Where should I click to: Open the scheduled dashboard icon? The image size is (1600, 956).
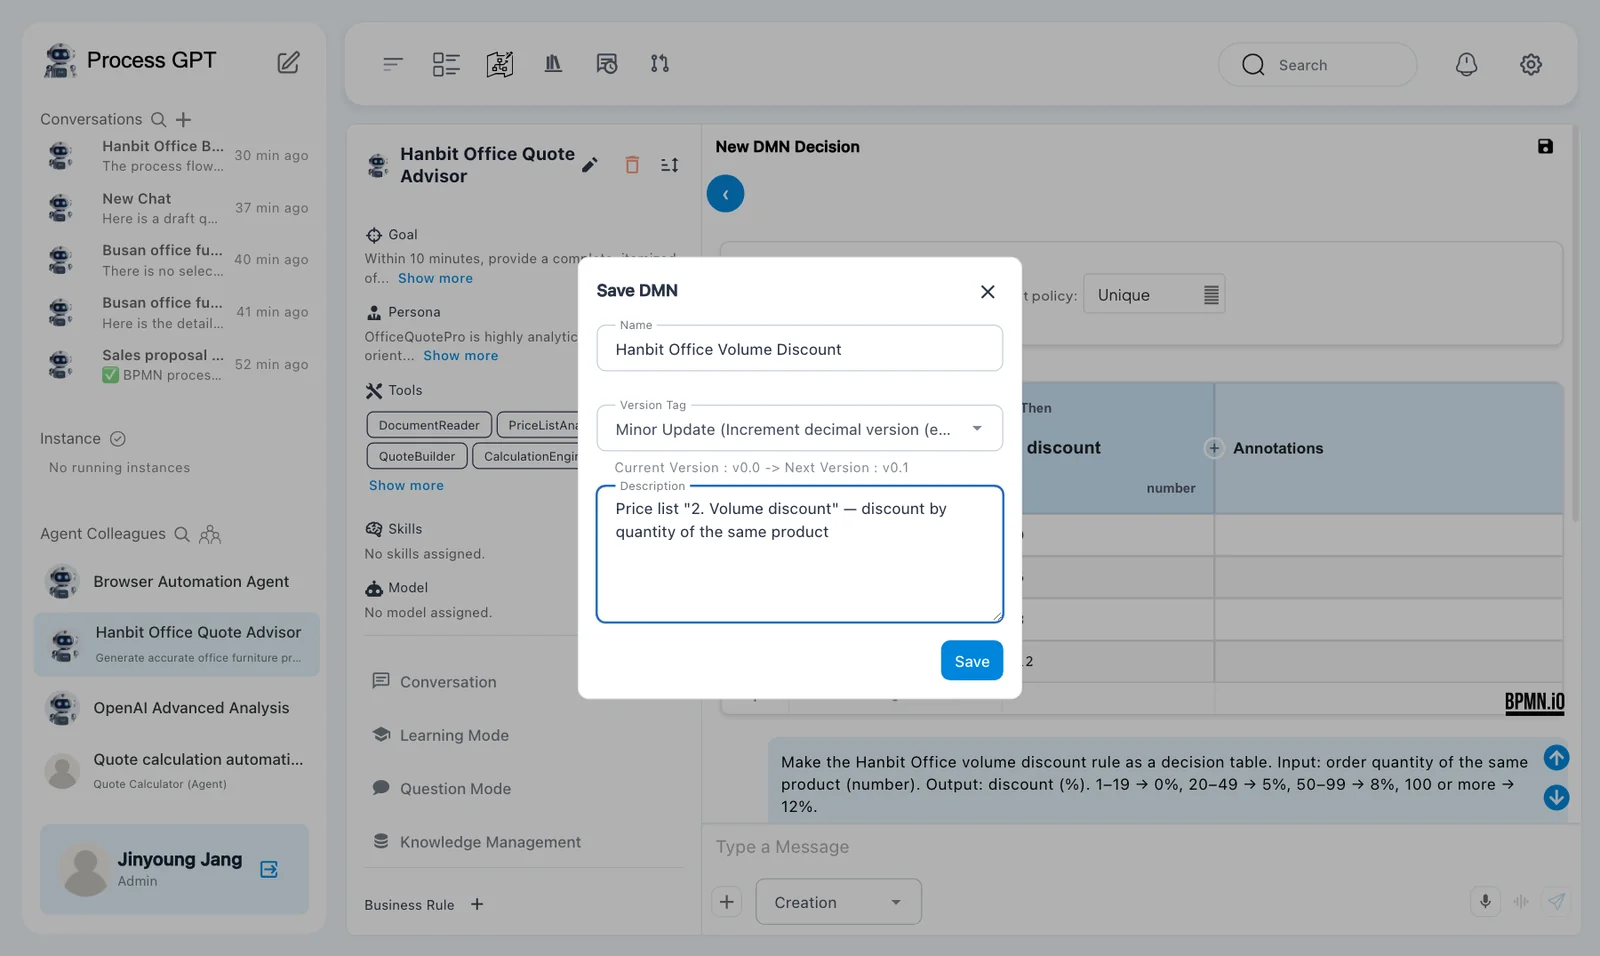(x=607, y=64)
